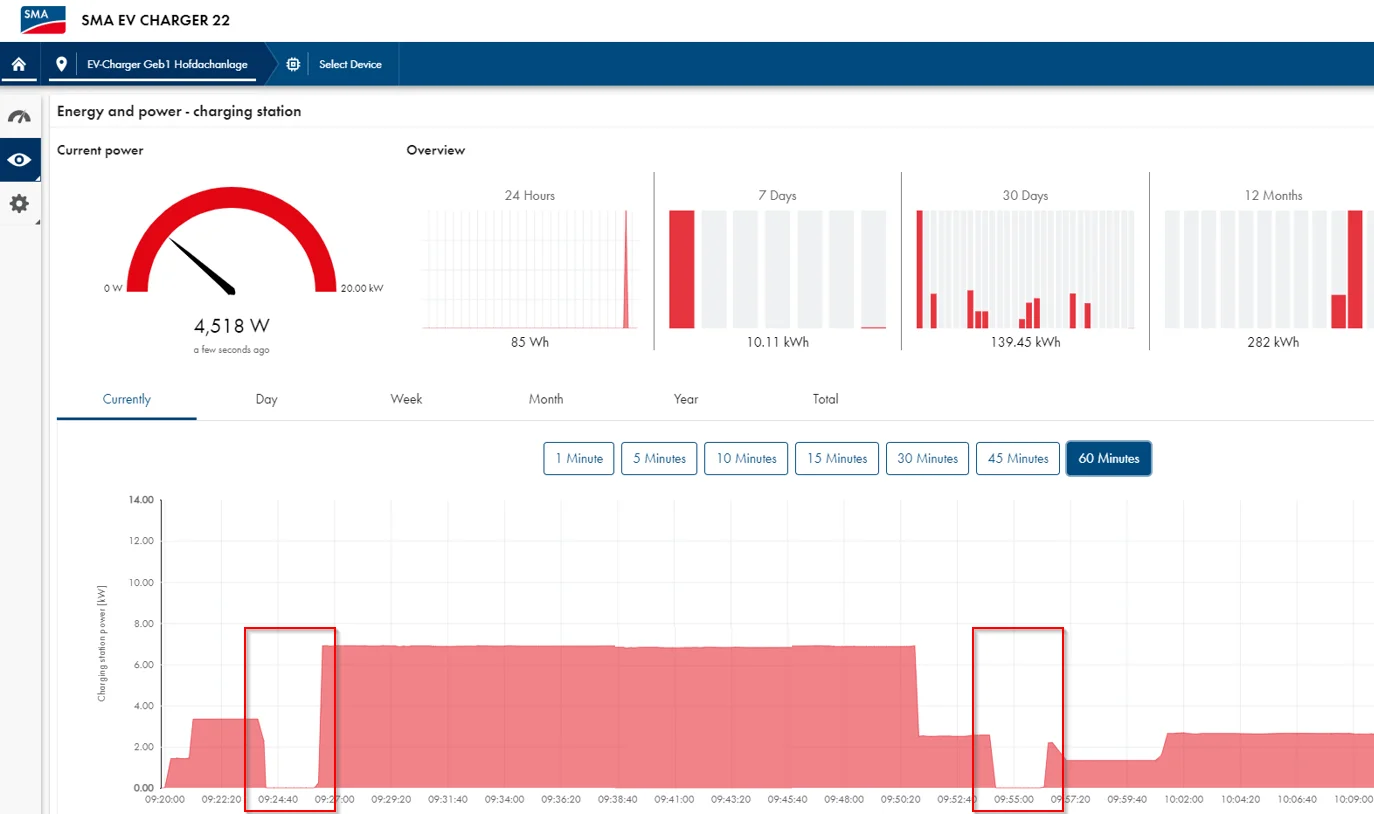Click the 30 Days overview chart
The height and width of the screenshot is (814, 1374).
(1025, 268)
